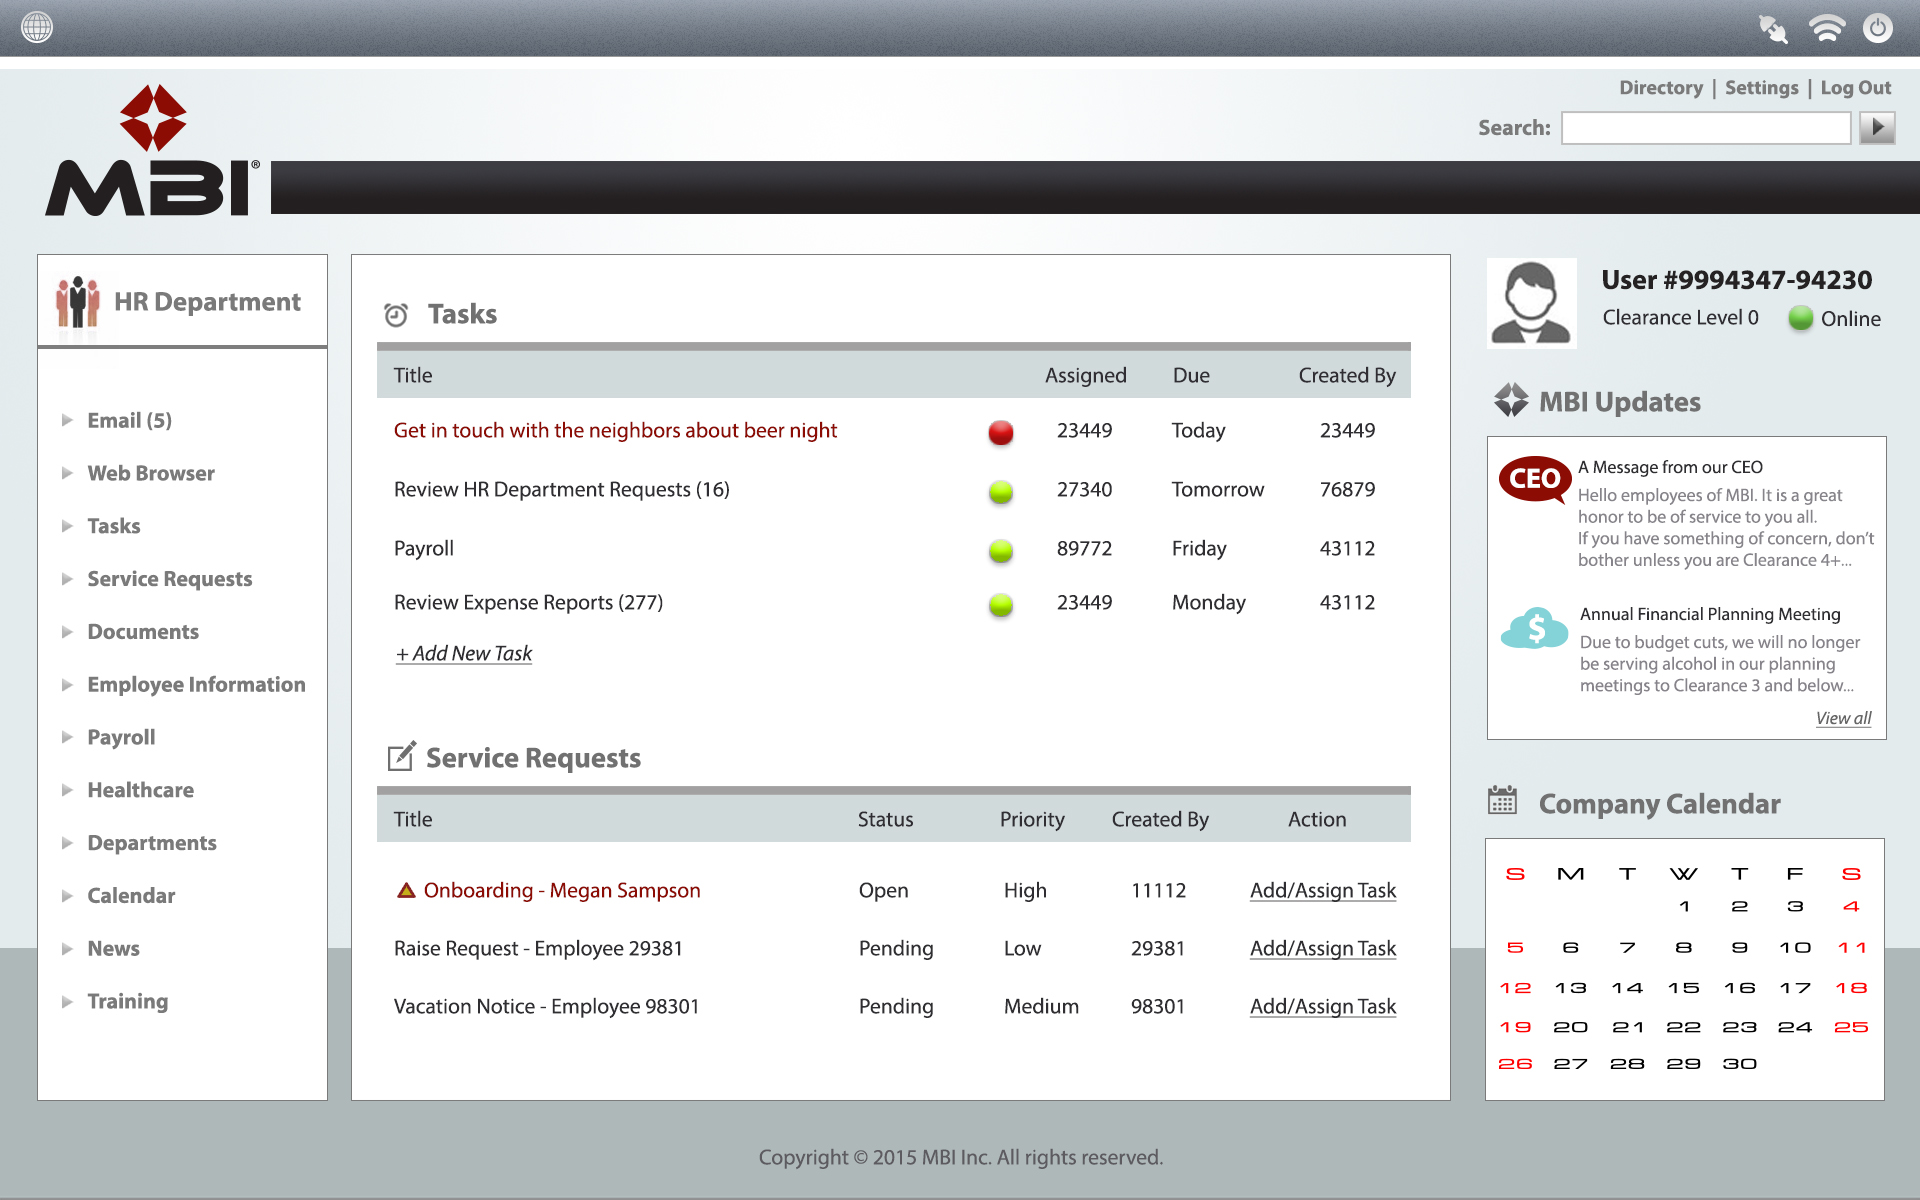Viewport: 1920px width, 1200px height.
Task: Click the Service Requests edit icon
Action: (x=401, y=757)
